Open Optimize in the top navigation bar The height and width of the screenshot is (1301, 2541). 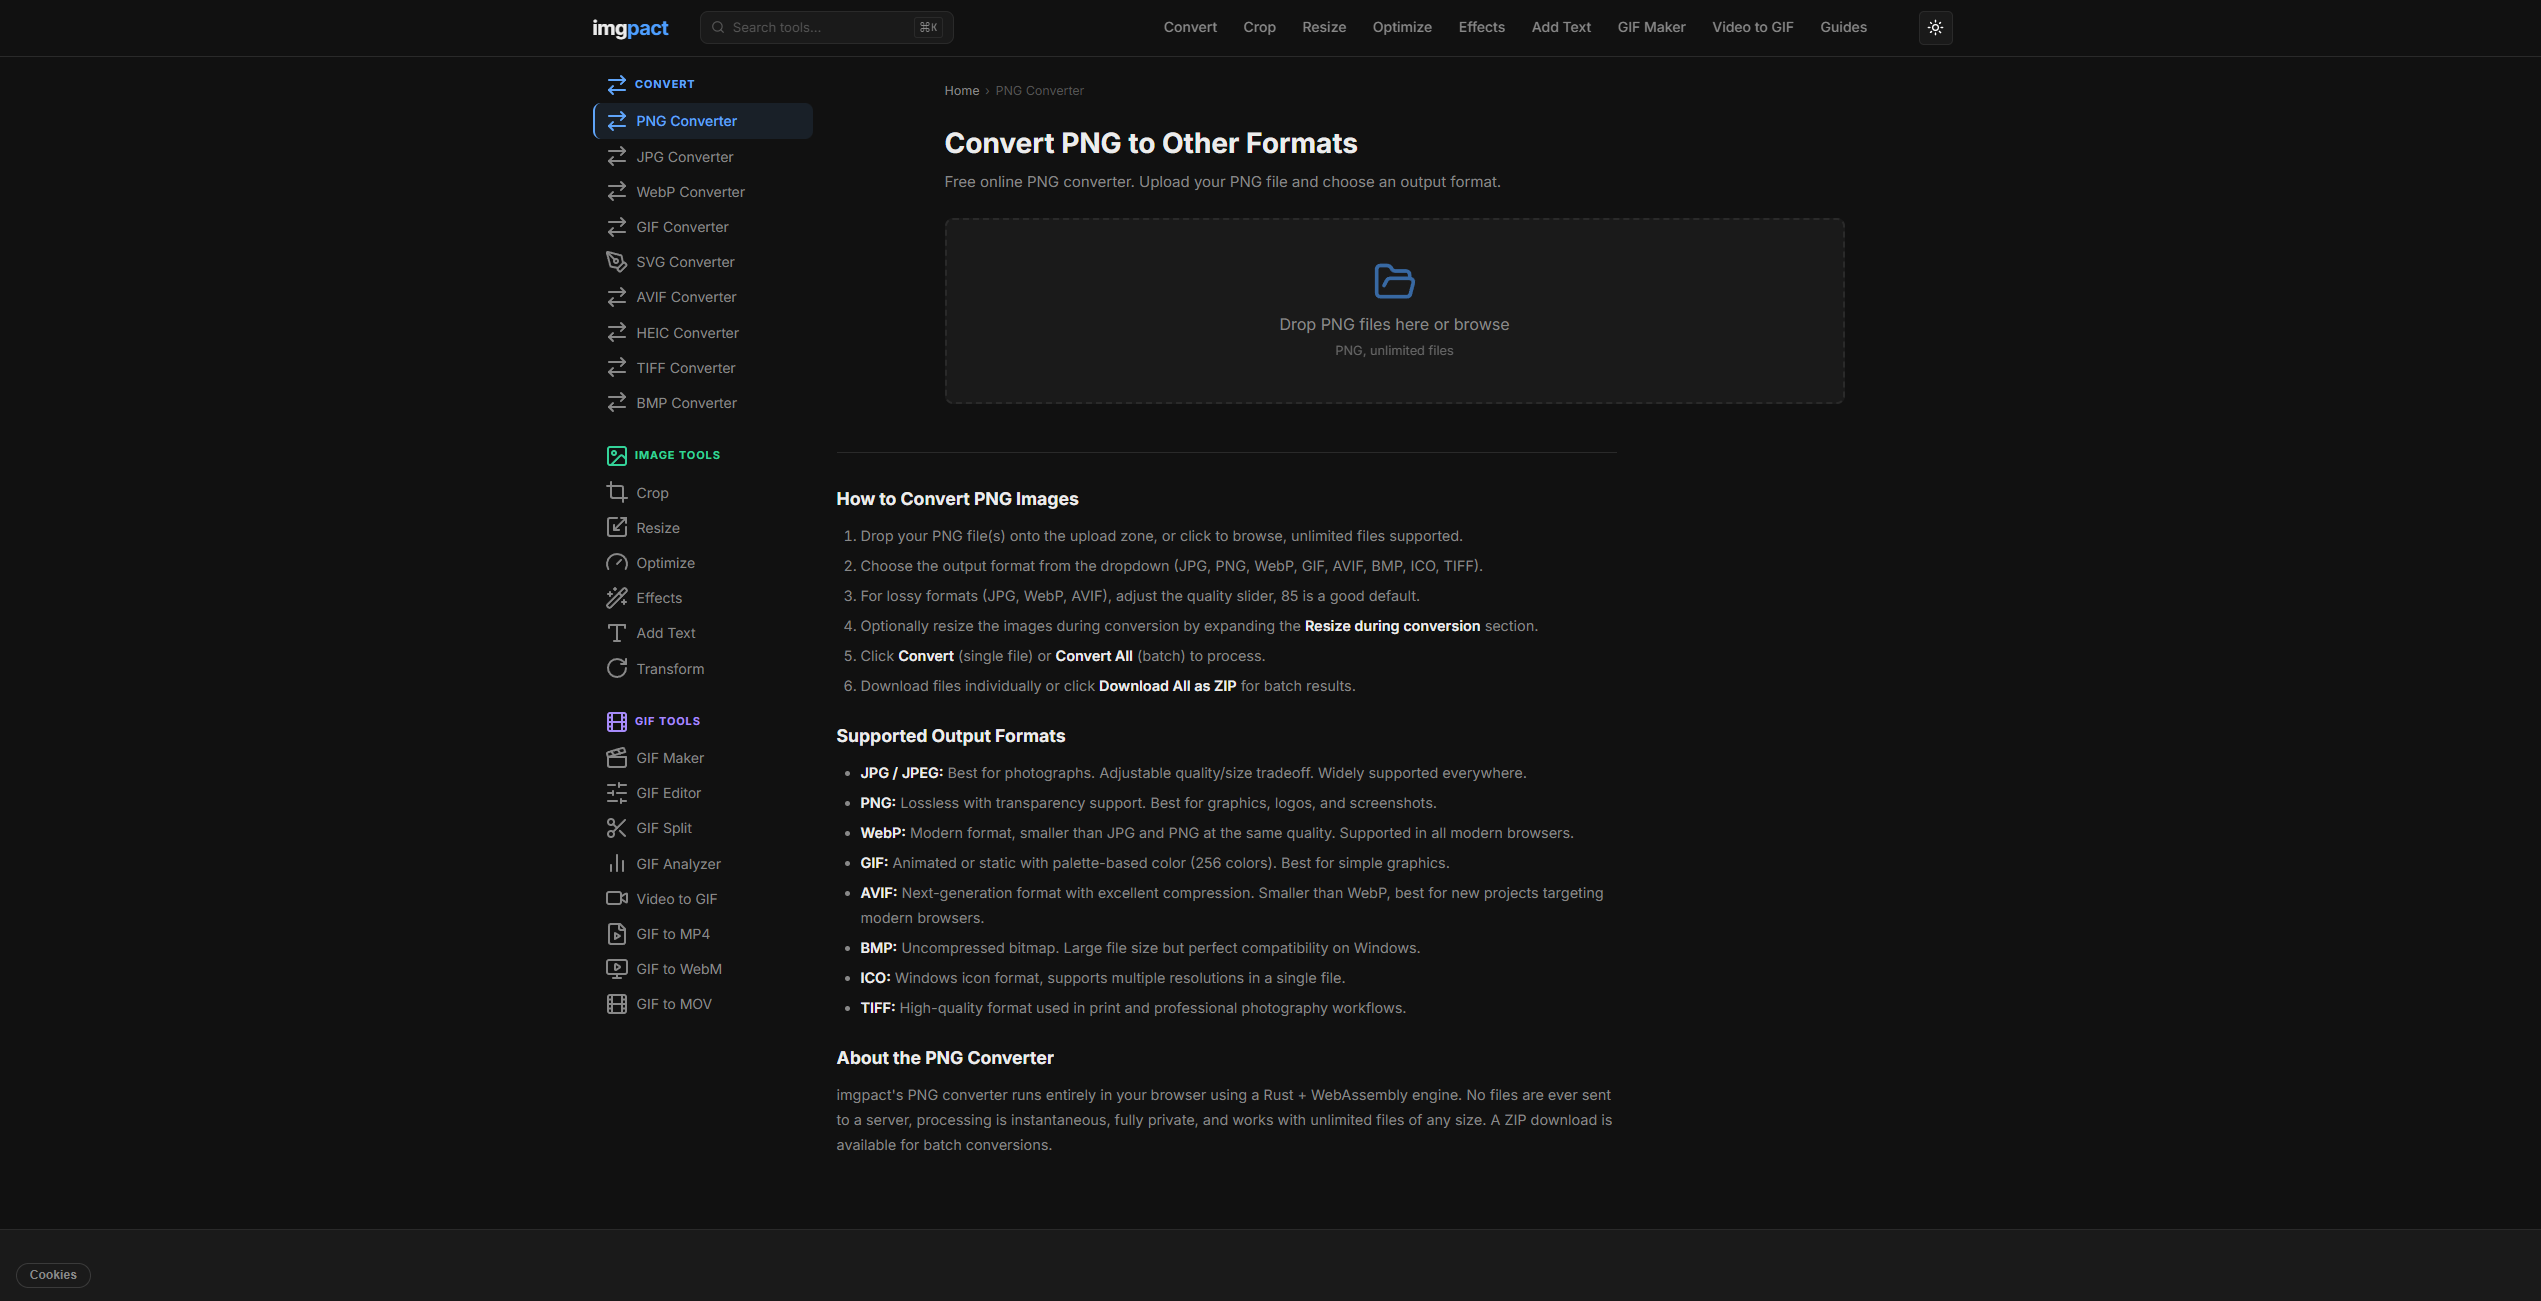coord(1402,27)
